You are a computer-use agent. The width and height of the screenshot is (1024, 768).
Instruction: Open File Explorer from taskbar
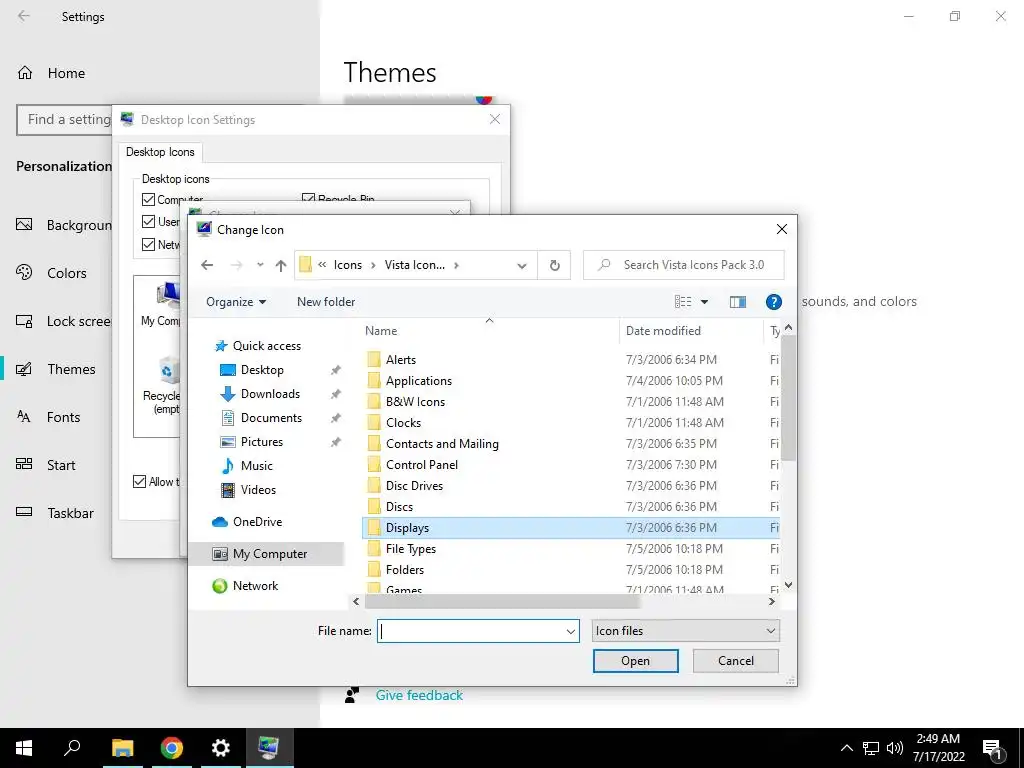pyautogui.click(x=122, y=748)
